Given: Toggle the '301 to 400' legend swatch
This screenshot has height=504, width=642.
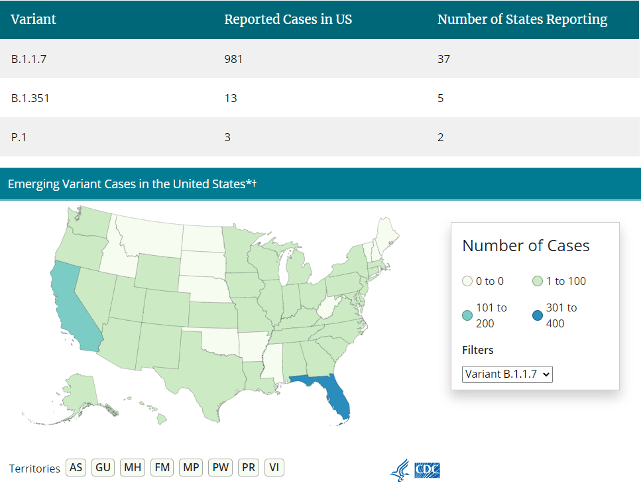Looking at the screenshot, I should coord(537,315).
